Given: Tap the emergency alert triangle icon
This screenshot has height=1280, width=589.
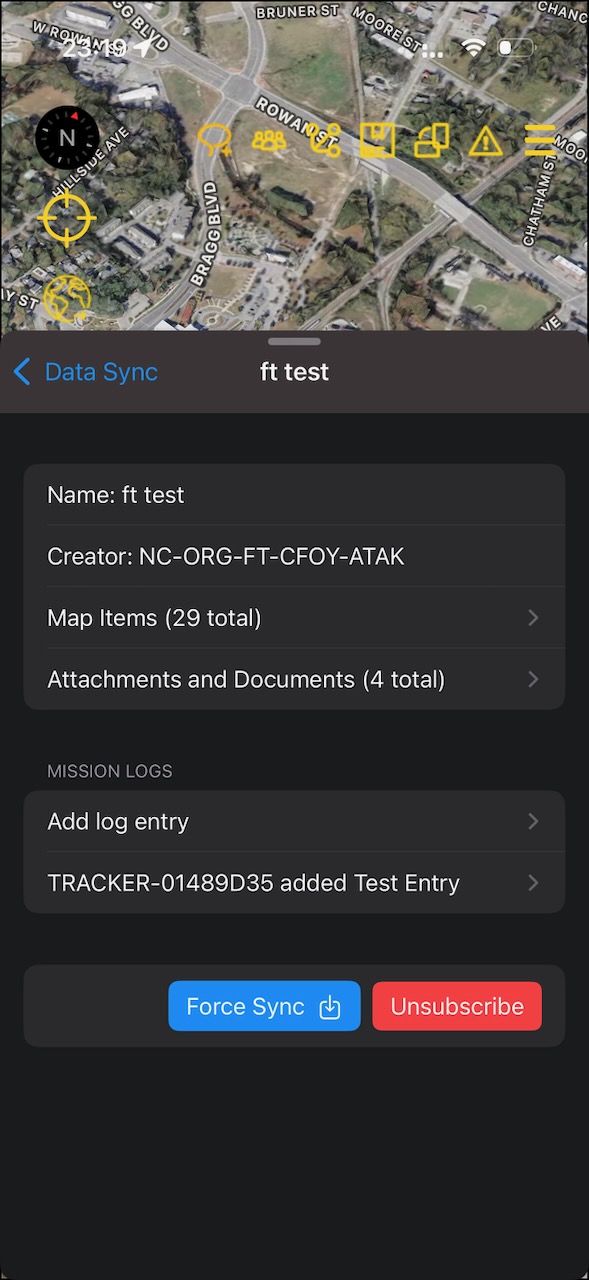Looking at the screenshot, I should [486, 141].
